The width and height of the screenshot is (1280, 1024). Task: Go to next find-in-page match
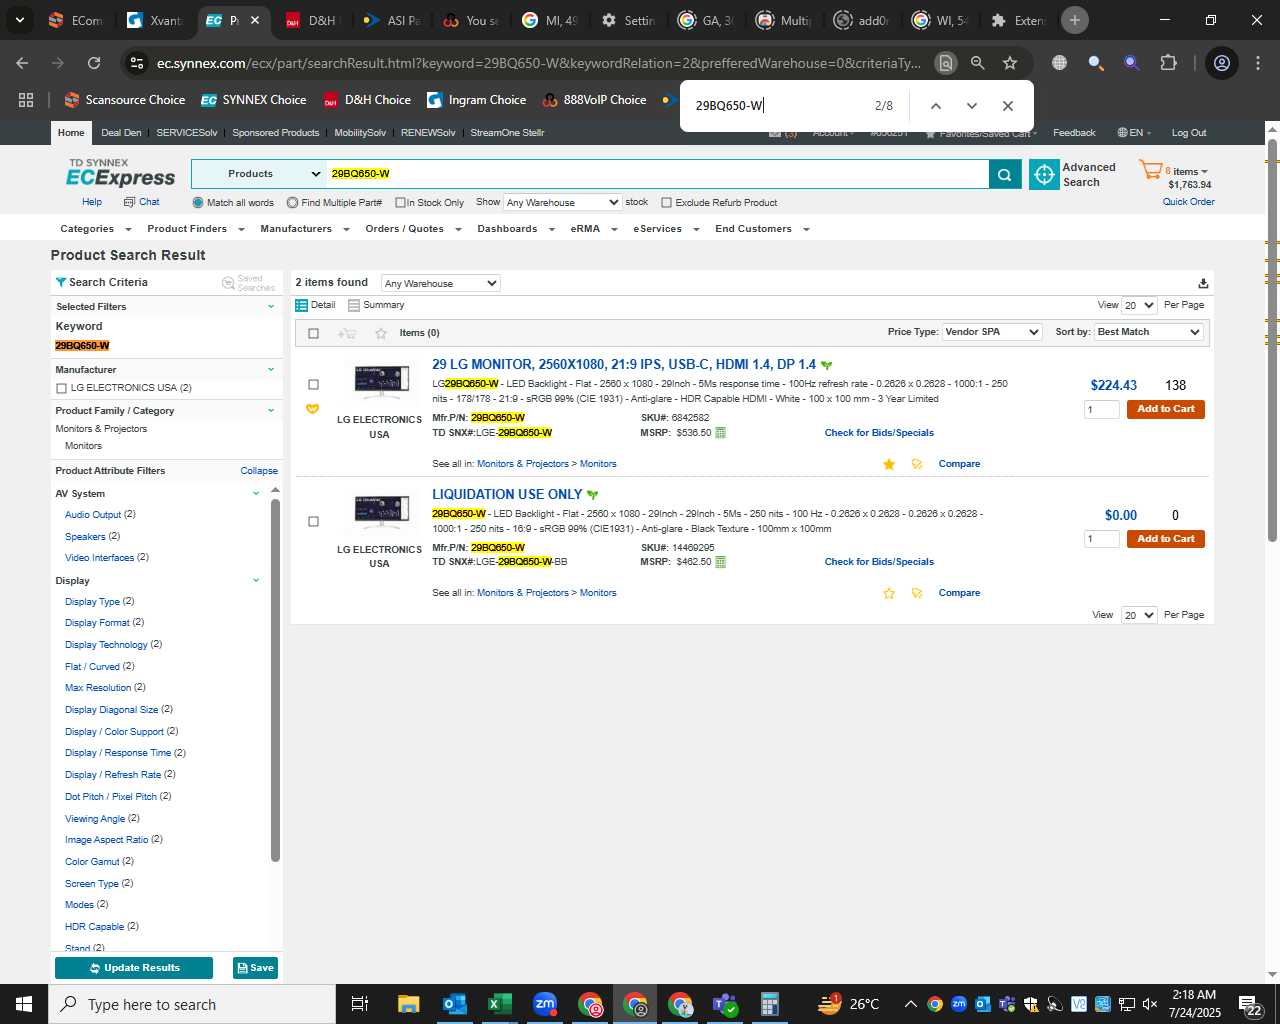coord(971,106)
